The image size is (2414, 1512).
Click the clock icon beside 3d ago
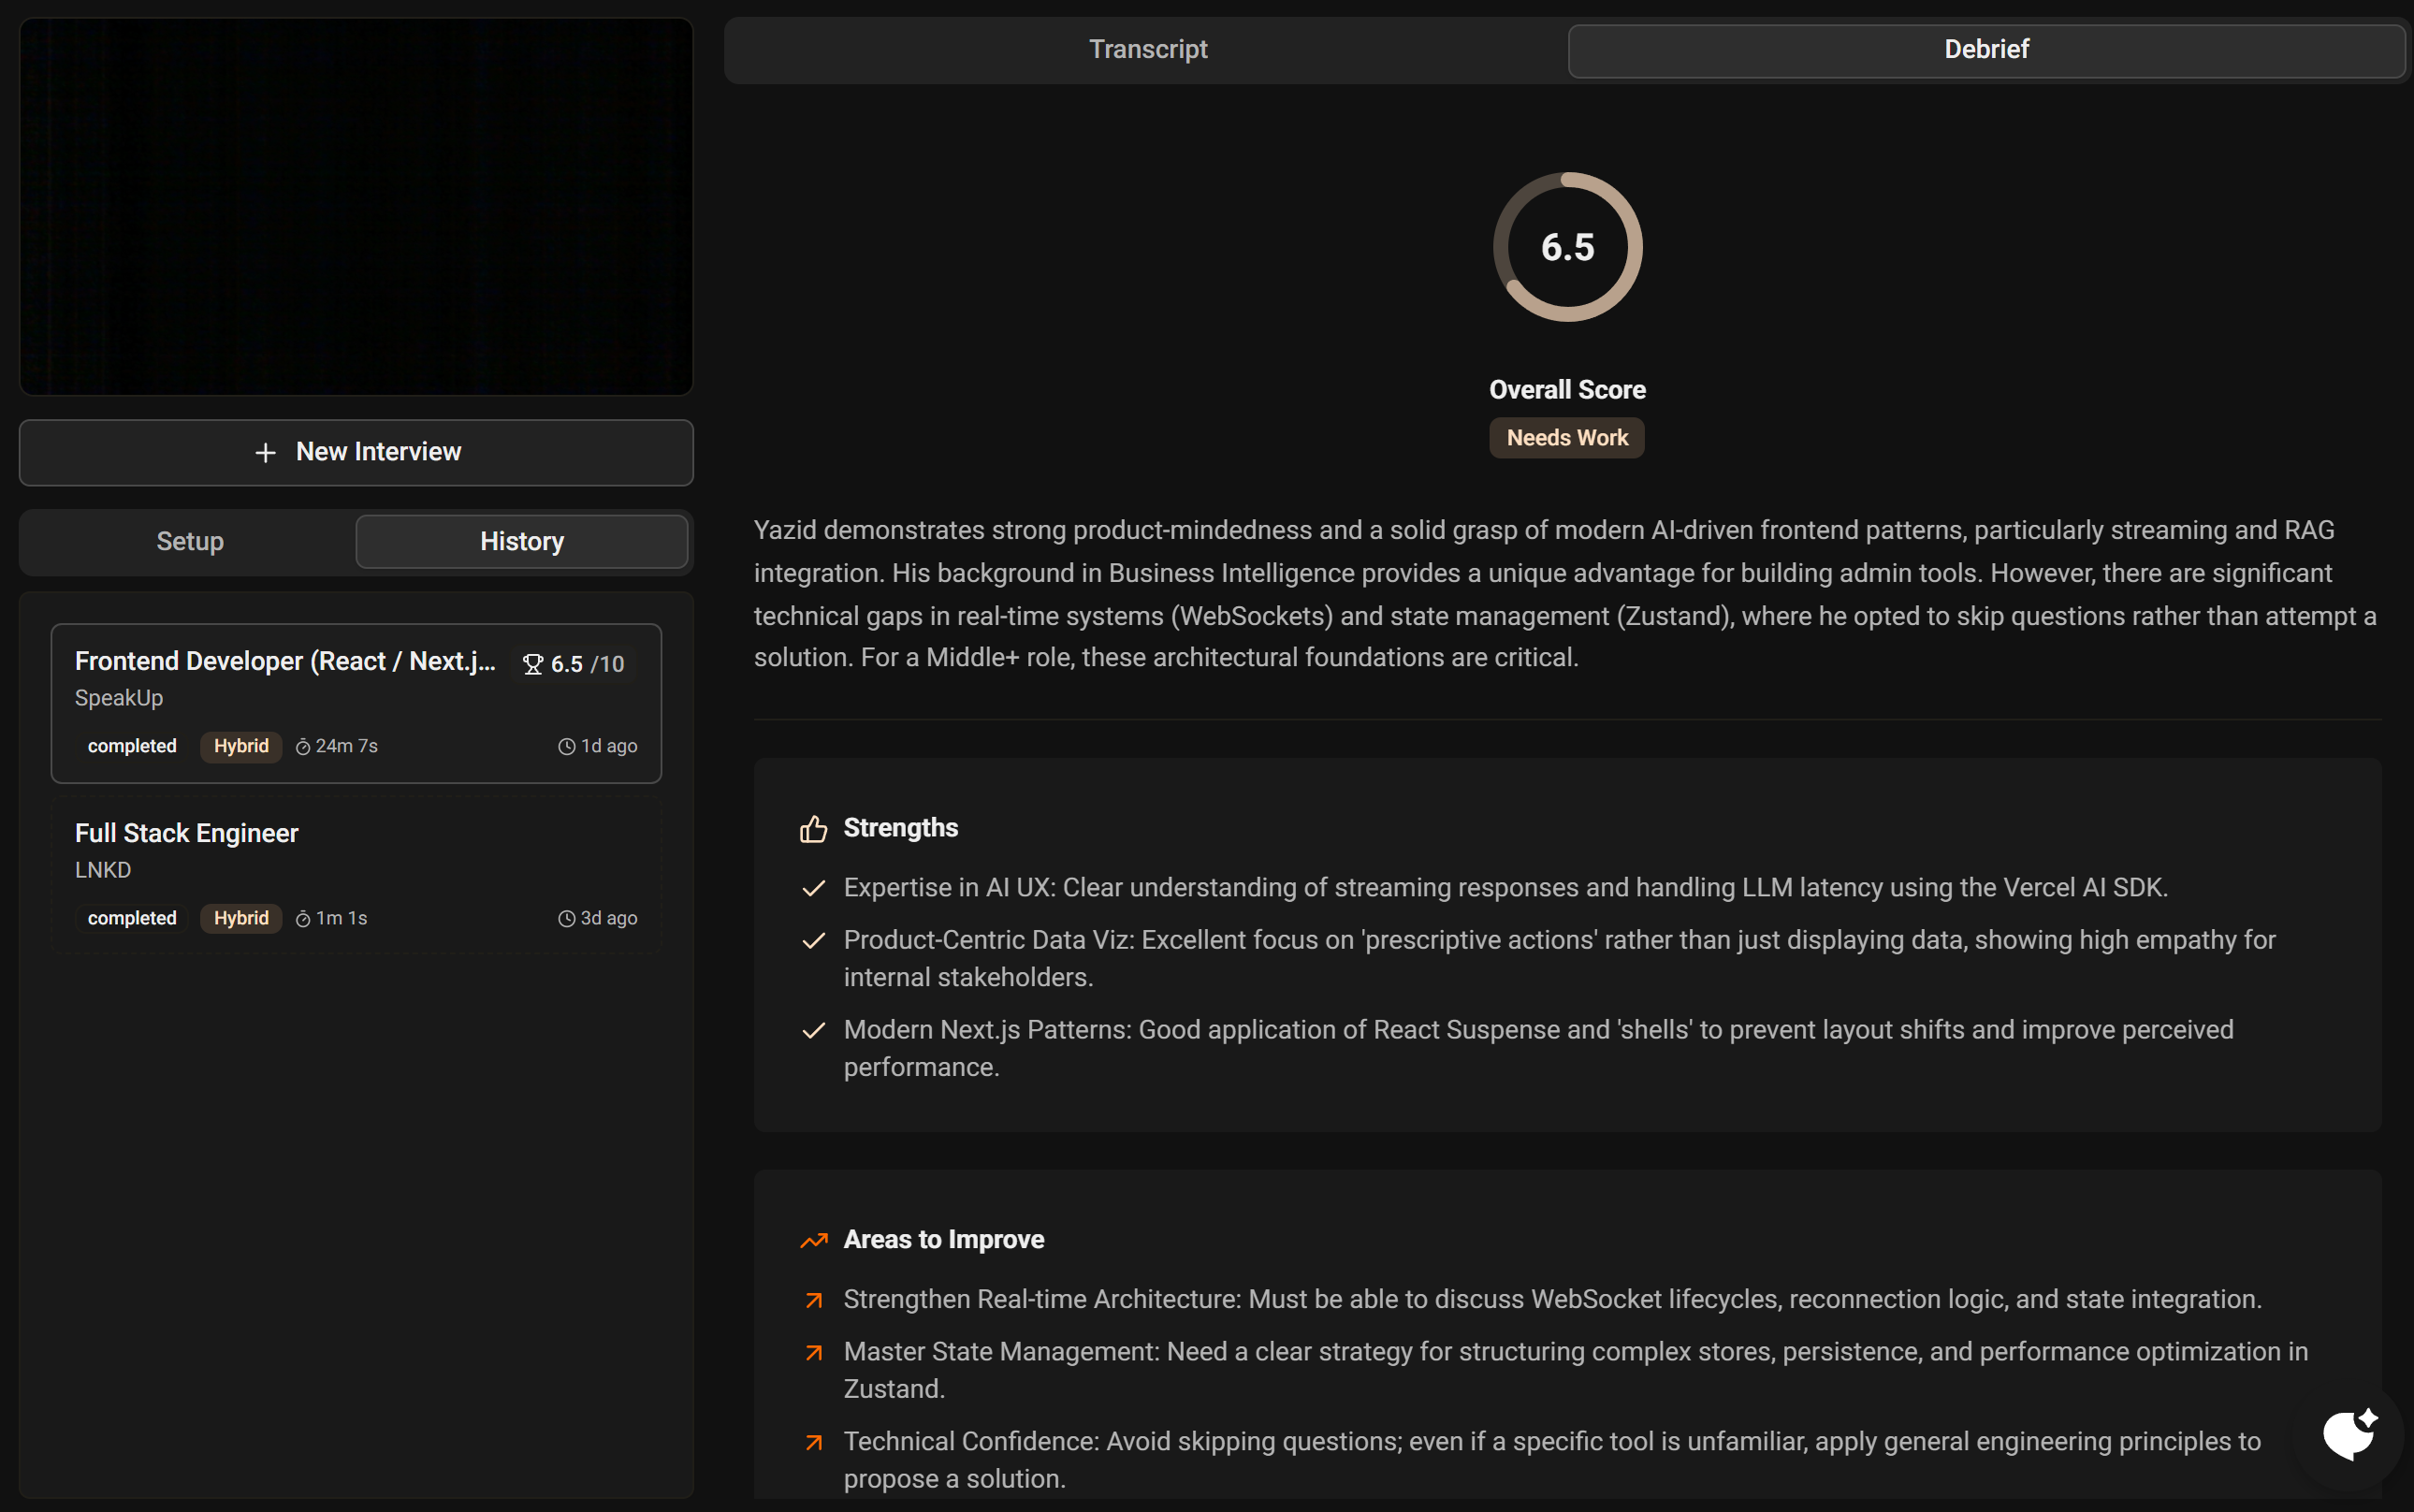[x=566, y=919]
